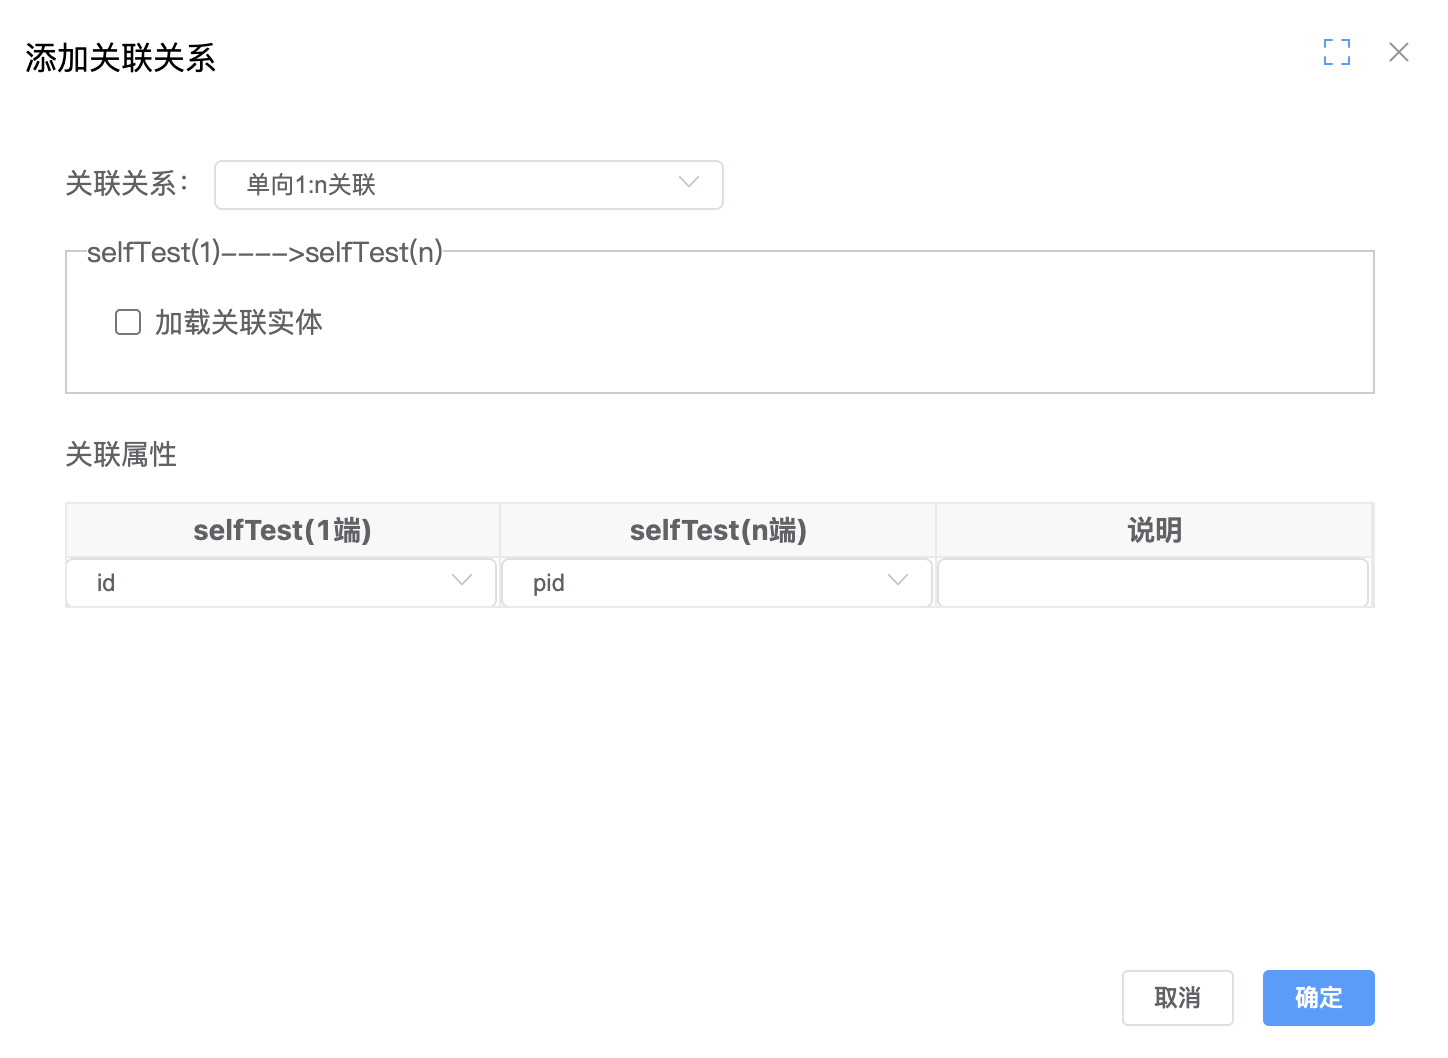The height and width of the screenshot is (1058, 1448).
Task: Click the chevron arrow in id dropdown
Action: [461, 581]
